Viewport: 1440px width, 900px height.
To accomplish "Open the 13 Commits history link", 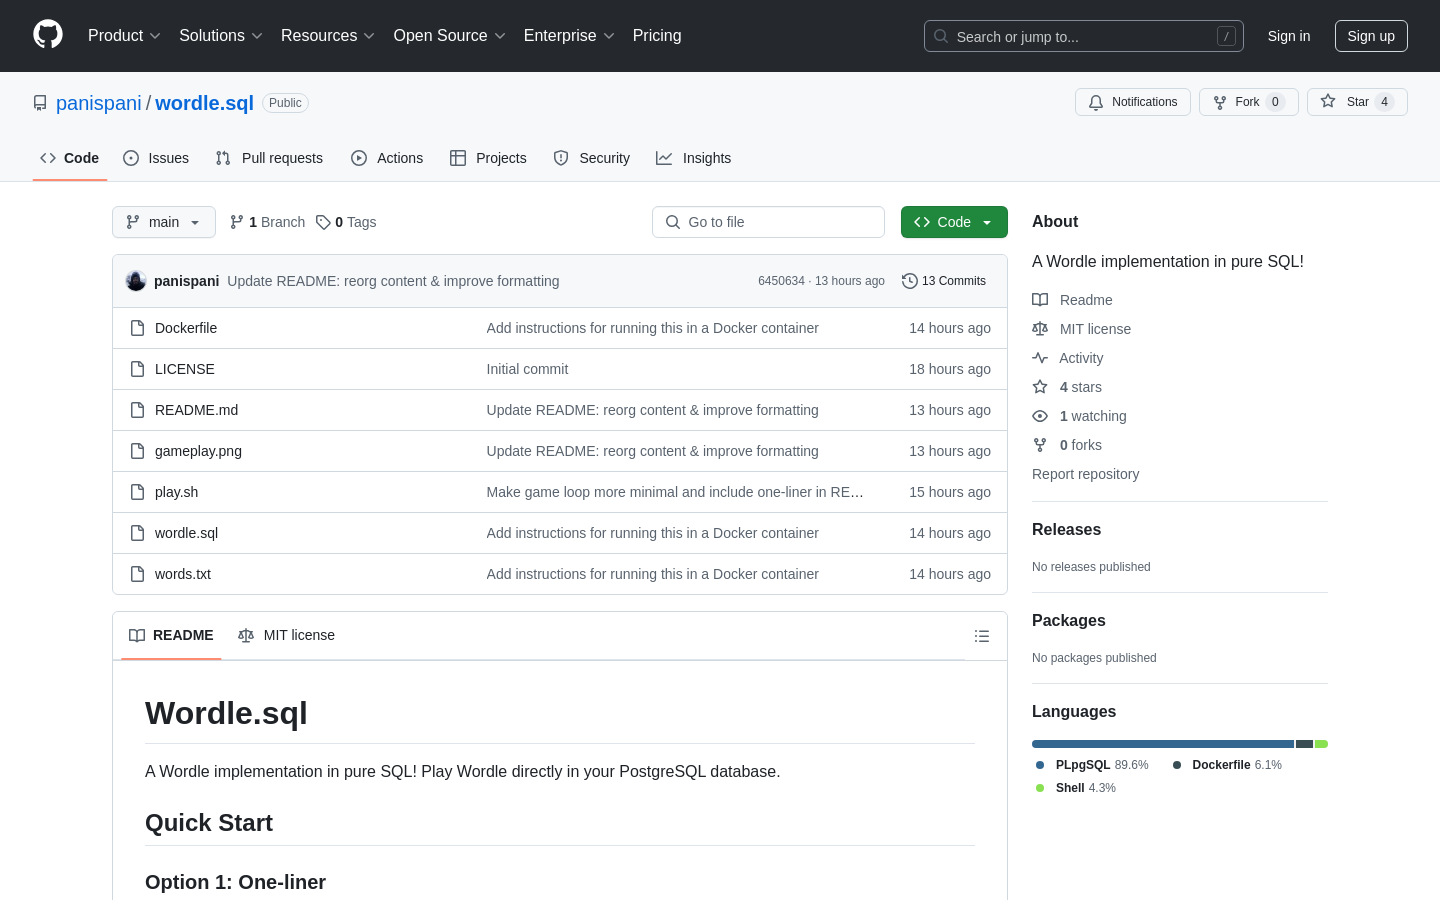I will 944,281.
